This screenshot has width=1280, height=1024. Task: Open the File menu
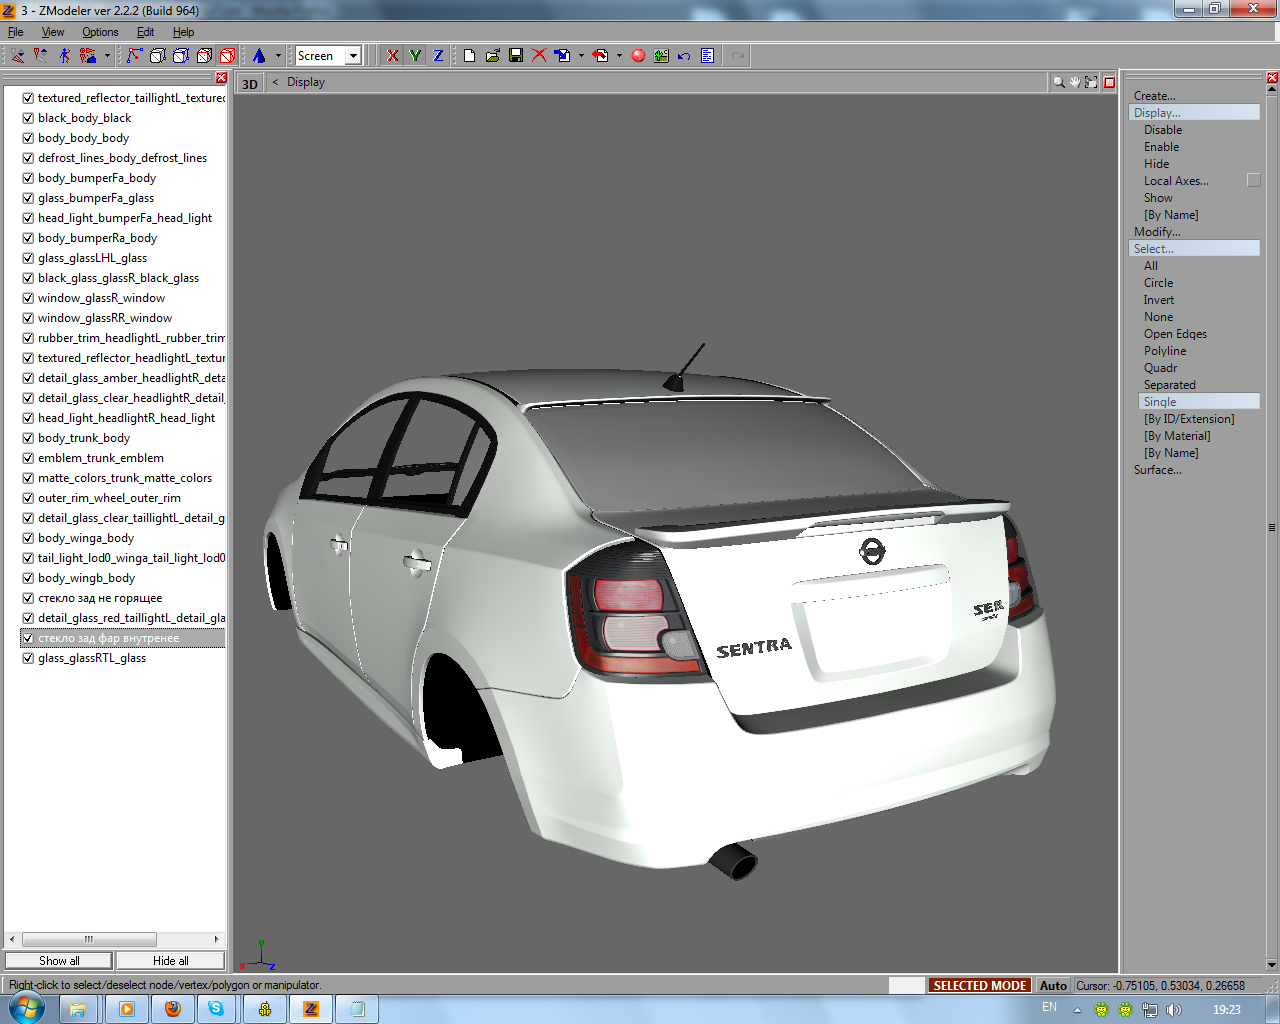click(16, 32)
